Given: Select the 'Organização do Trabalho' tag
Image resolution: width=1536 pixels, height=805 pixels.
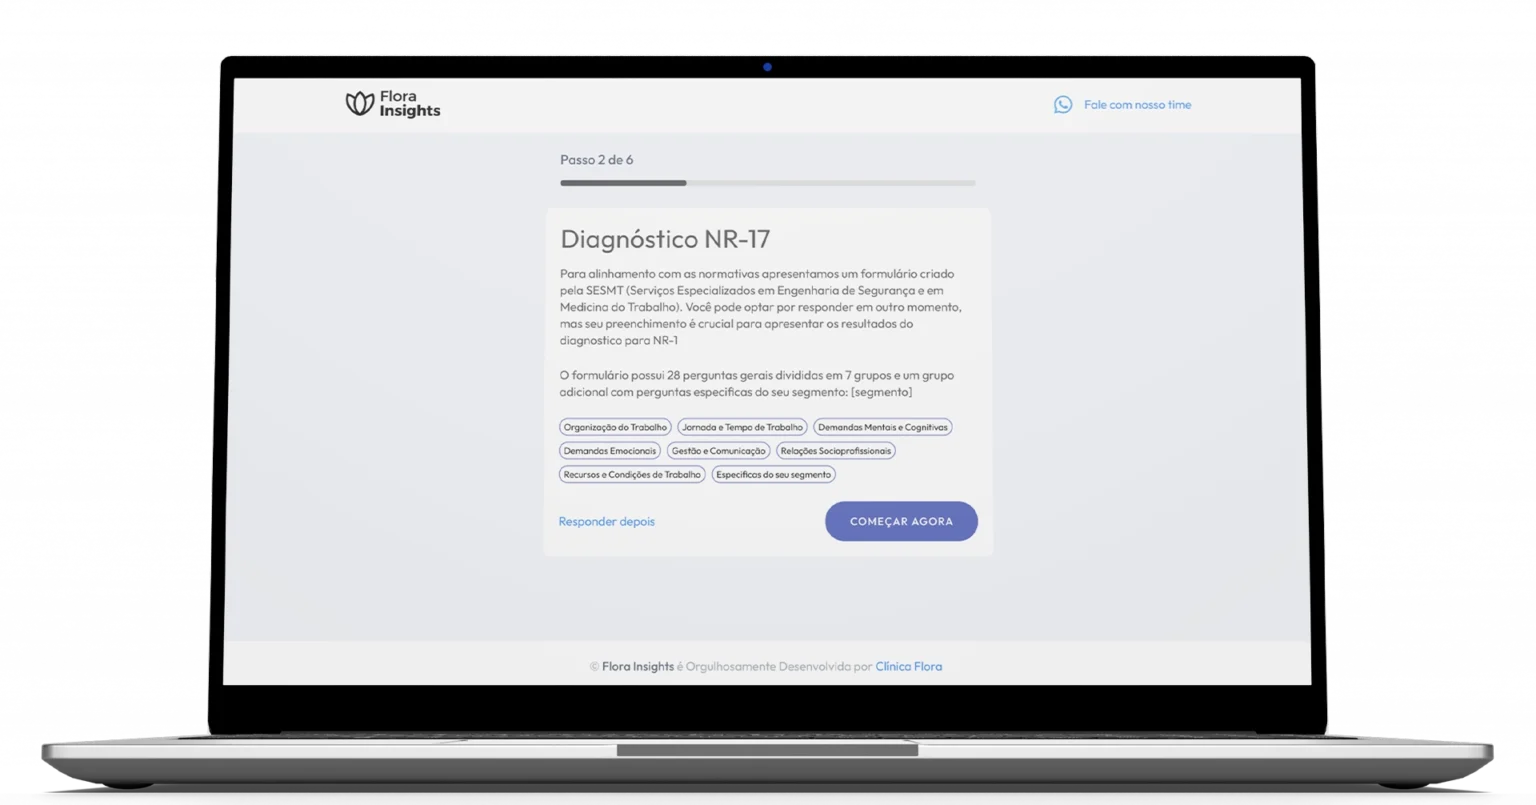Looking at the screenshot, I should (x=615, y=427).
